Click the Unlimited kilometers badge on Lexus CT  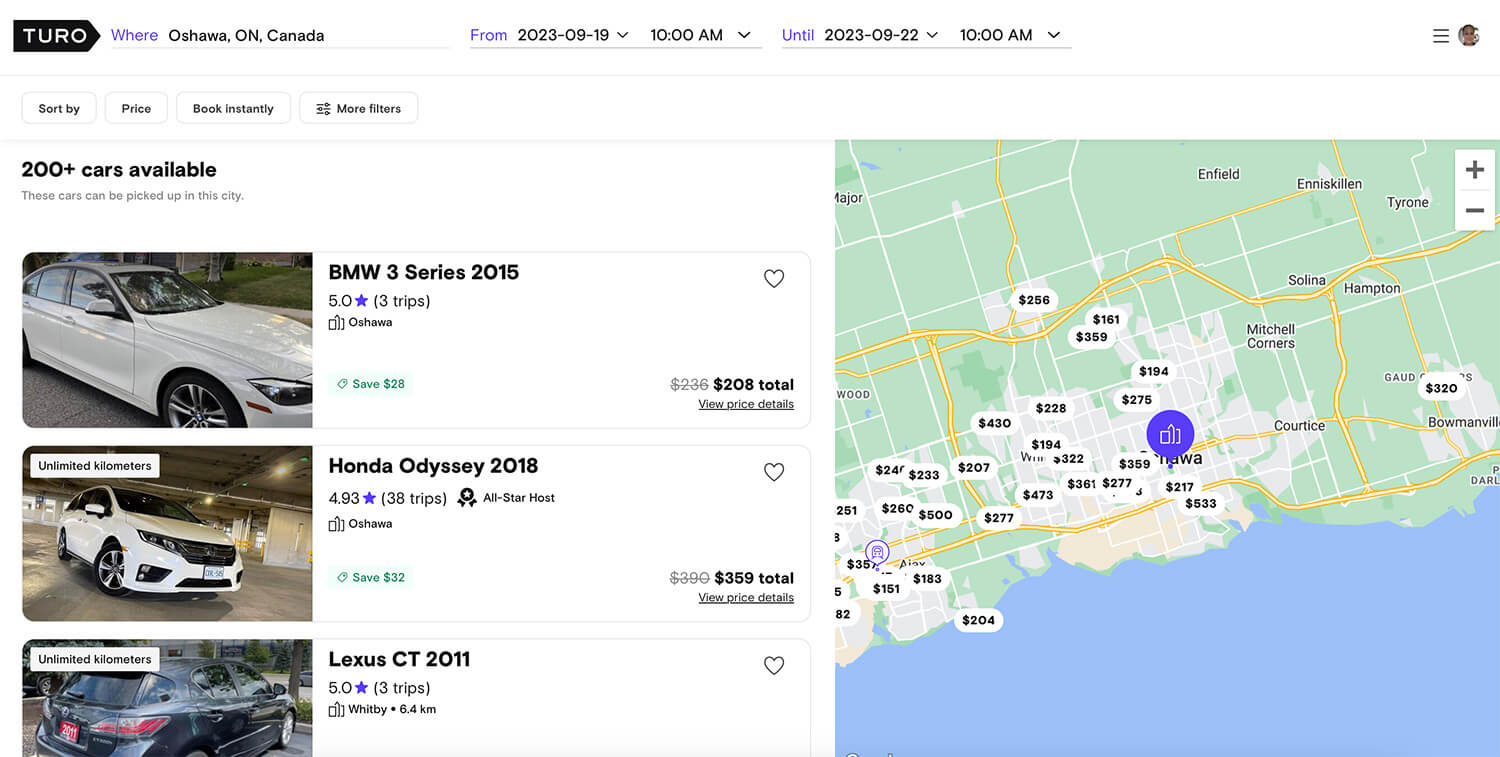coord(95,659)
